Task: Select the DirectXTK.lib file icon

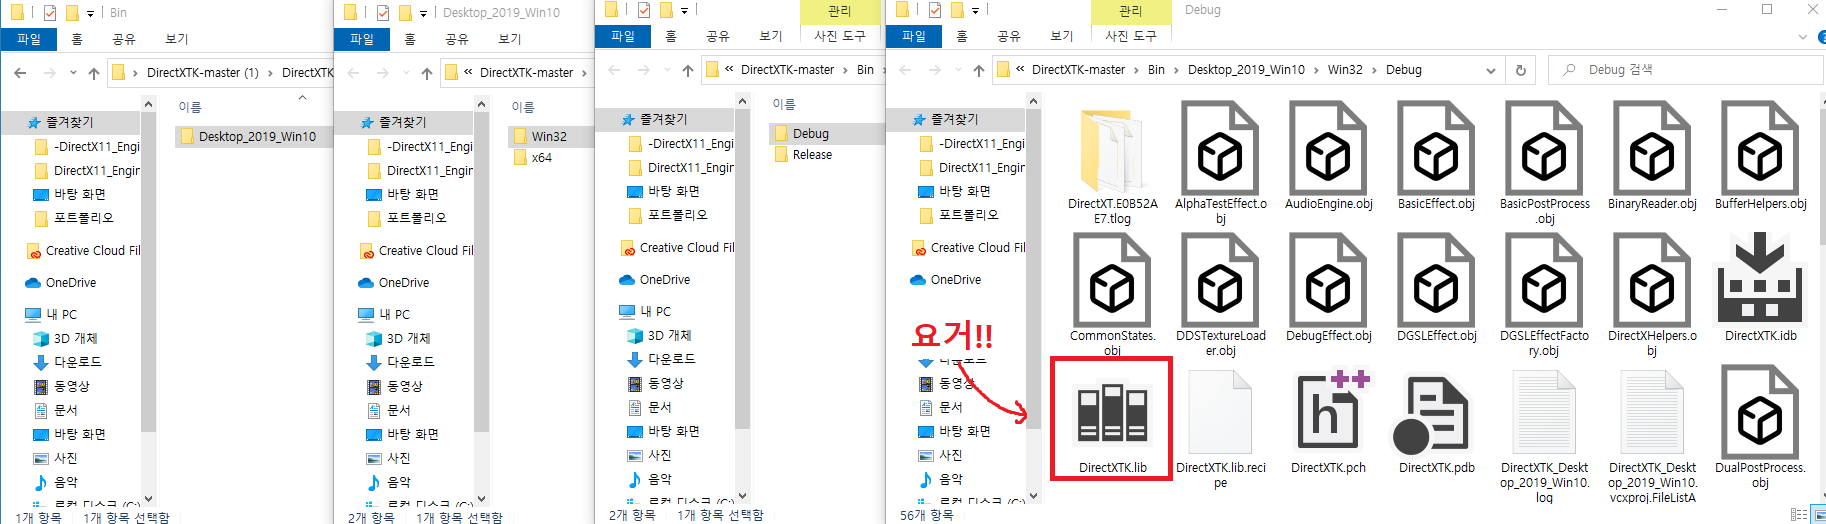Action: (1112, 414)
